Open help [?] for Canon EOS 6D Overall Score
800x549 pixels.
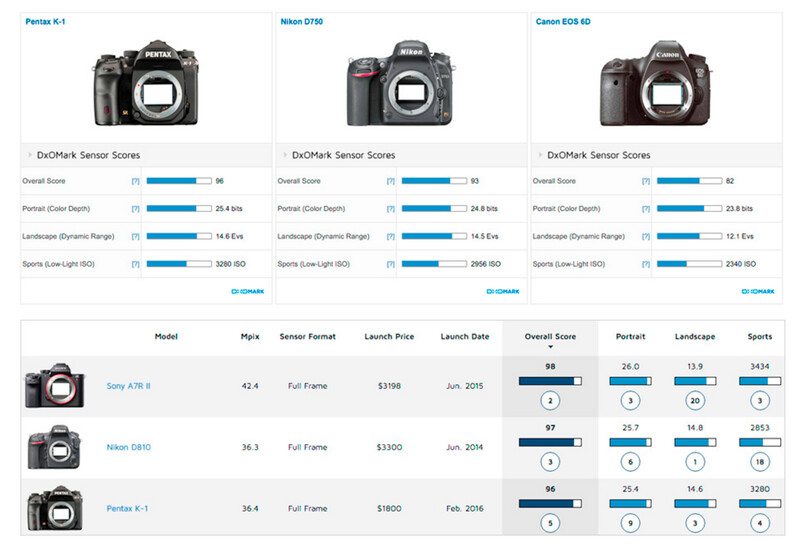point(645,181)
